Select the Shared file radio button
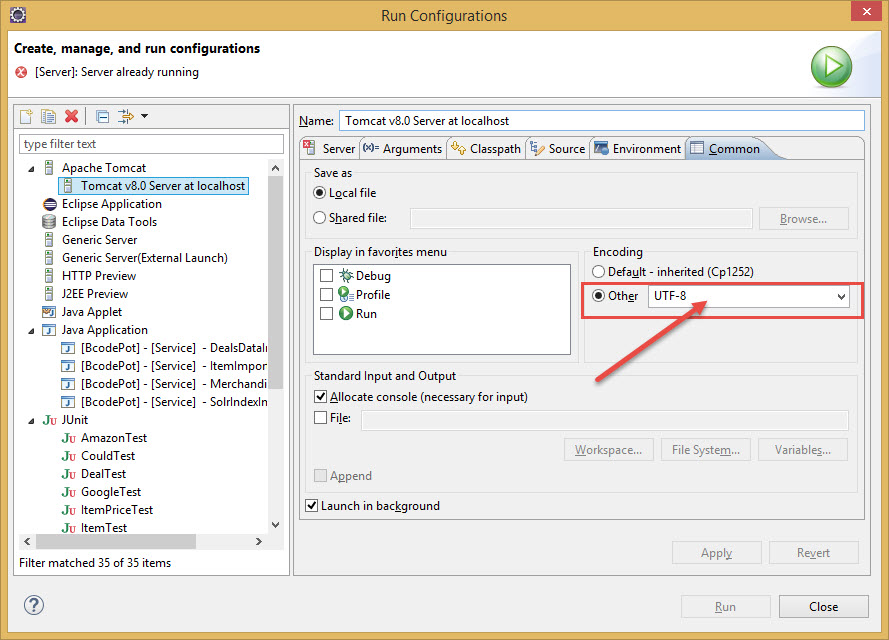This screenshot has height=640, width=889. tap(320, 218)
